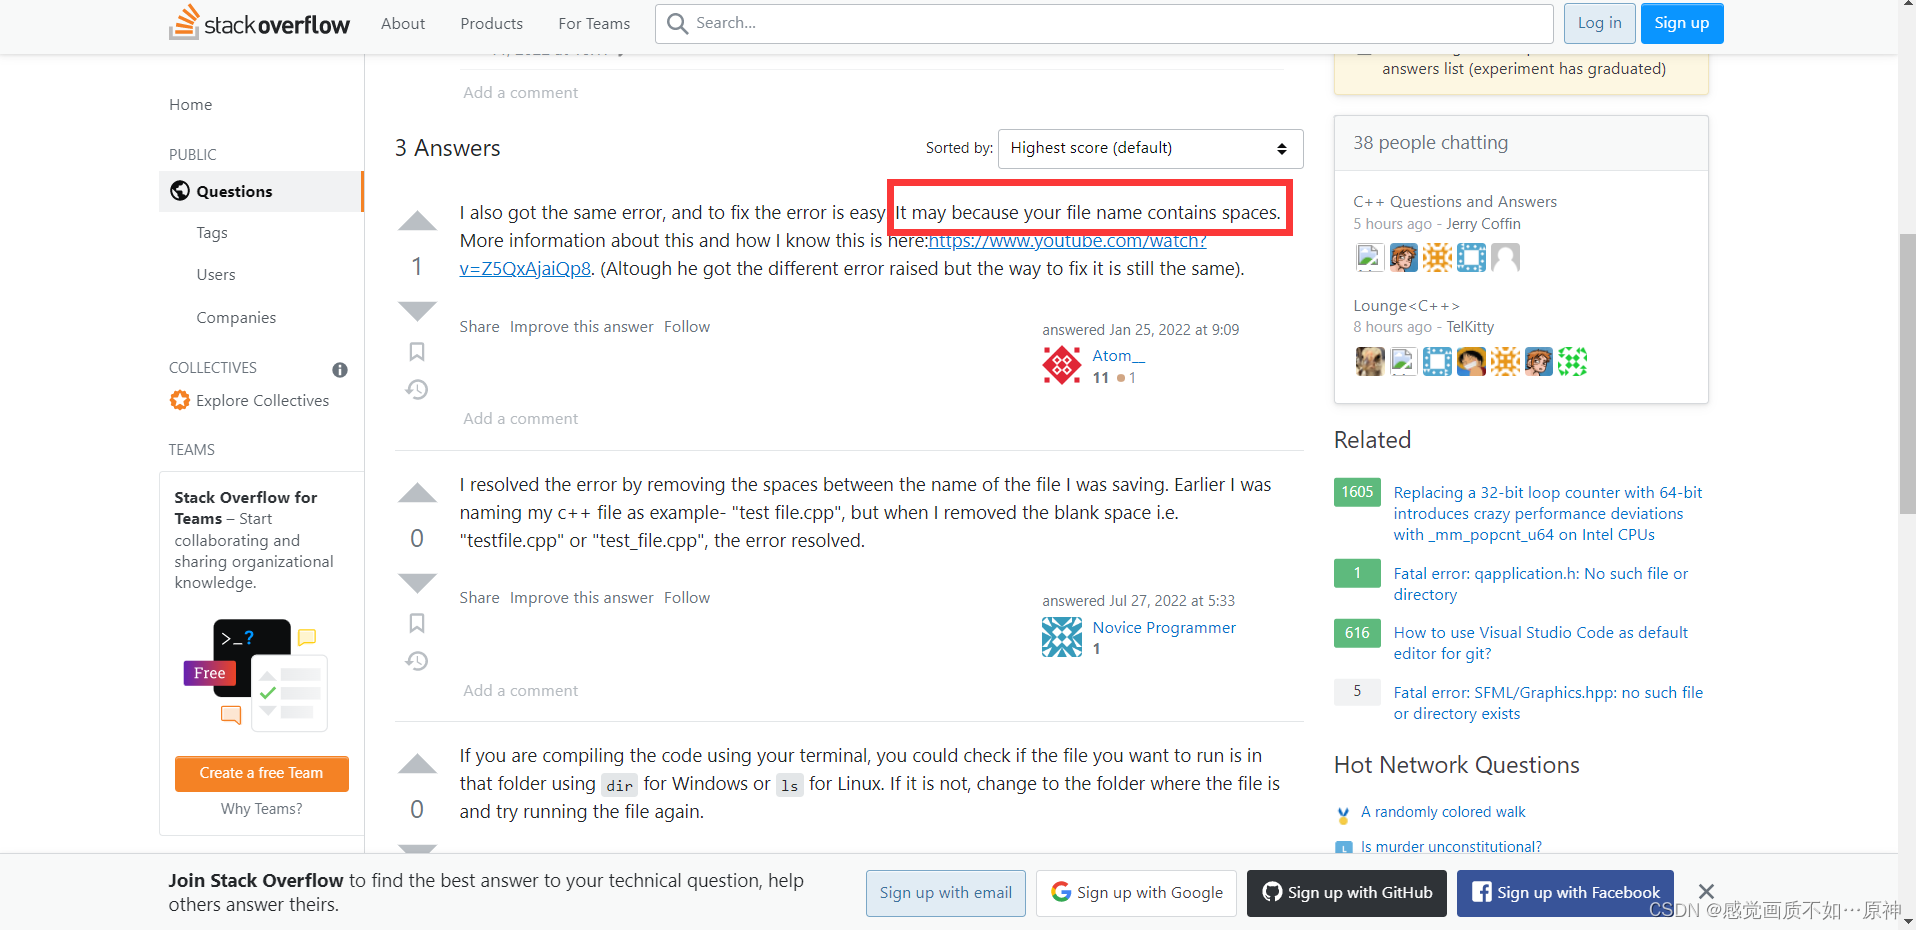Open Atom_ user profile link
Viewport: 1916px width, 930px height.
pyautogui.click(x=1118, y=355)
